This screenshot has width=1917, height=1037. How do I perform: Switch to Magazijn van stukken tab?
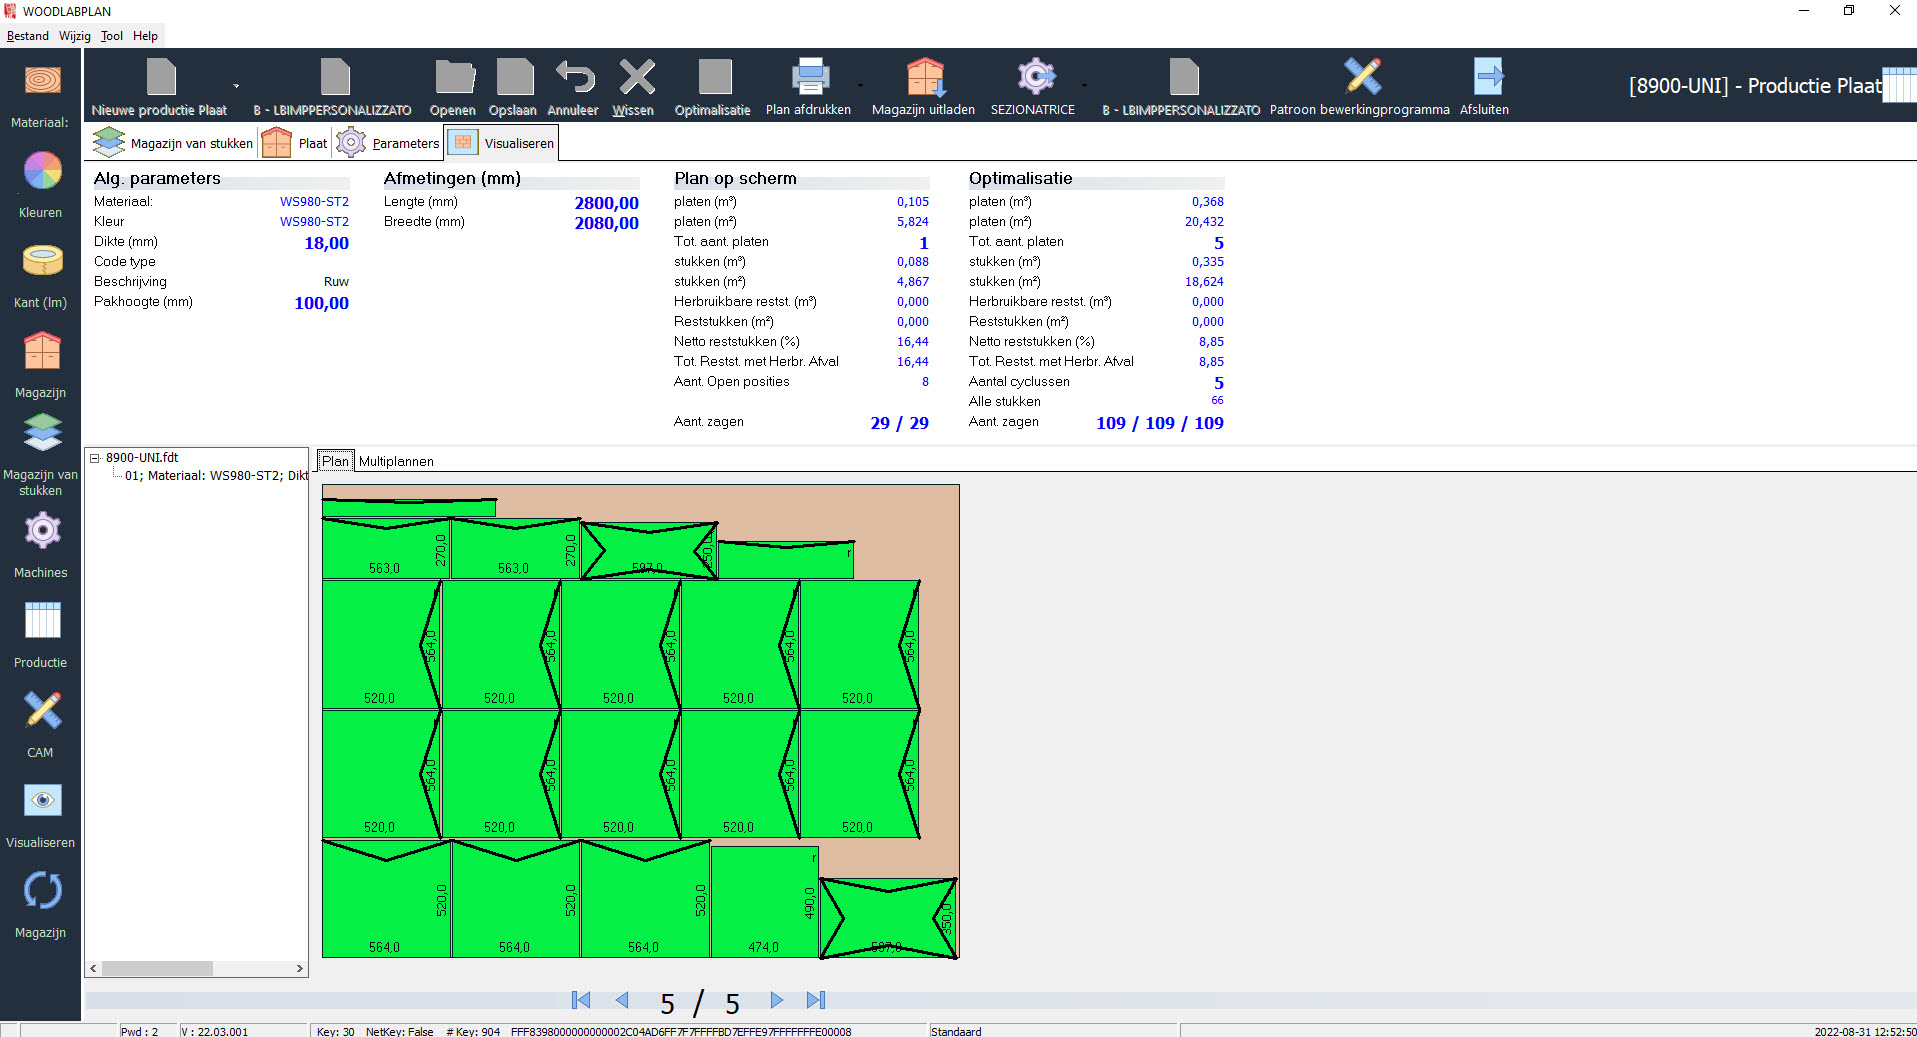[174, 143]
